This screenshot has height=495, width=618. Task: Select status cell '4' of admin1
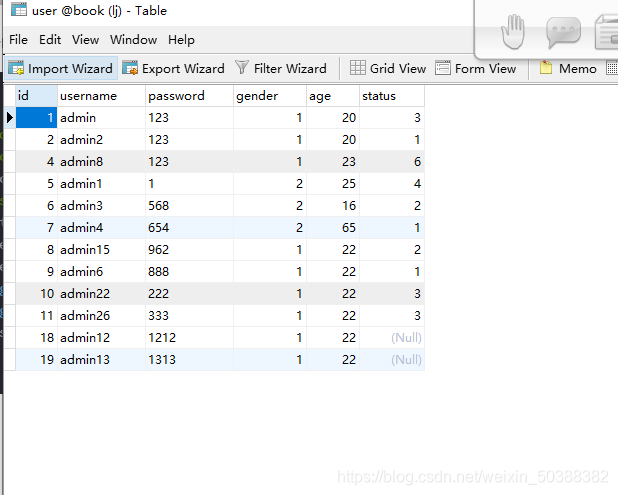(392, 184)
